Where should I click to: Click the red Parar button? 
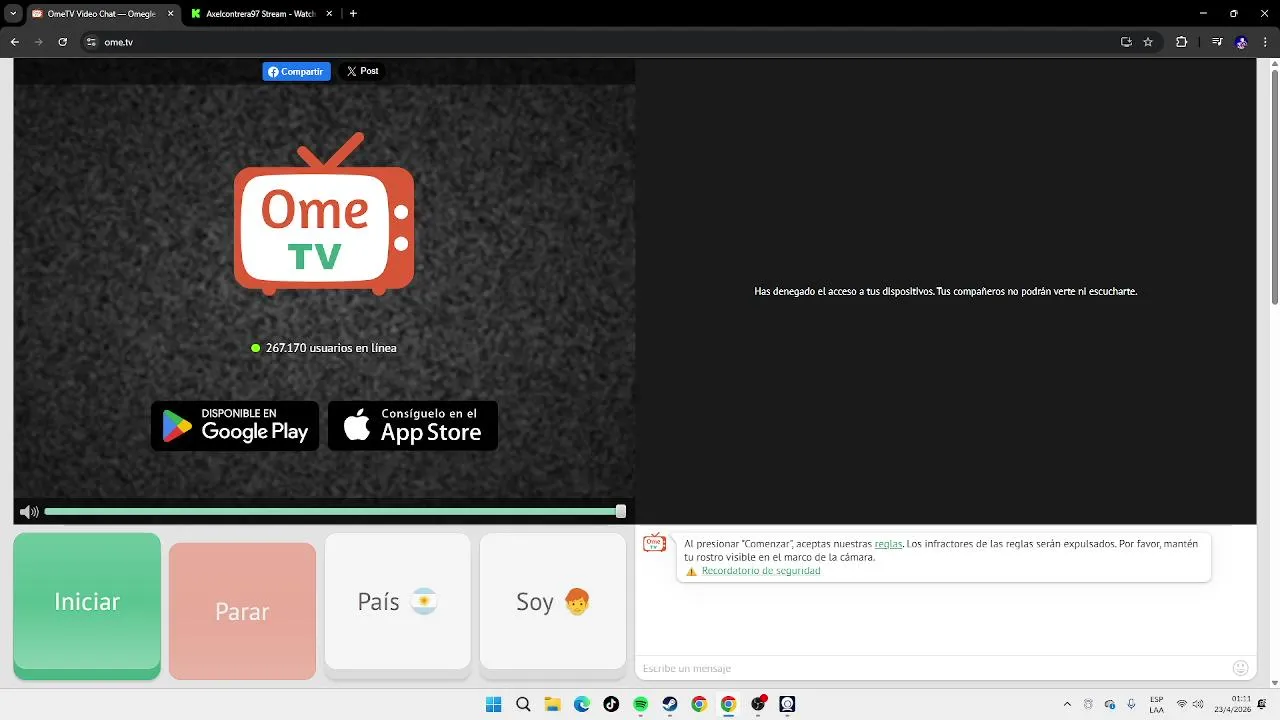[x=242, y=611]
